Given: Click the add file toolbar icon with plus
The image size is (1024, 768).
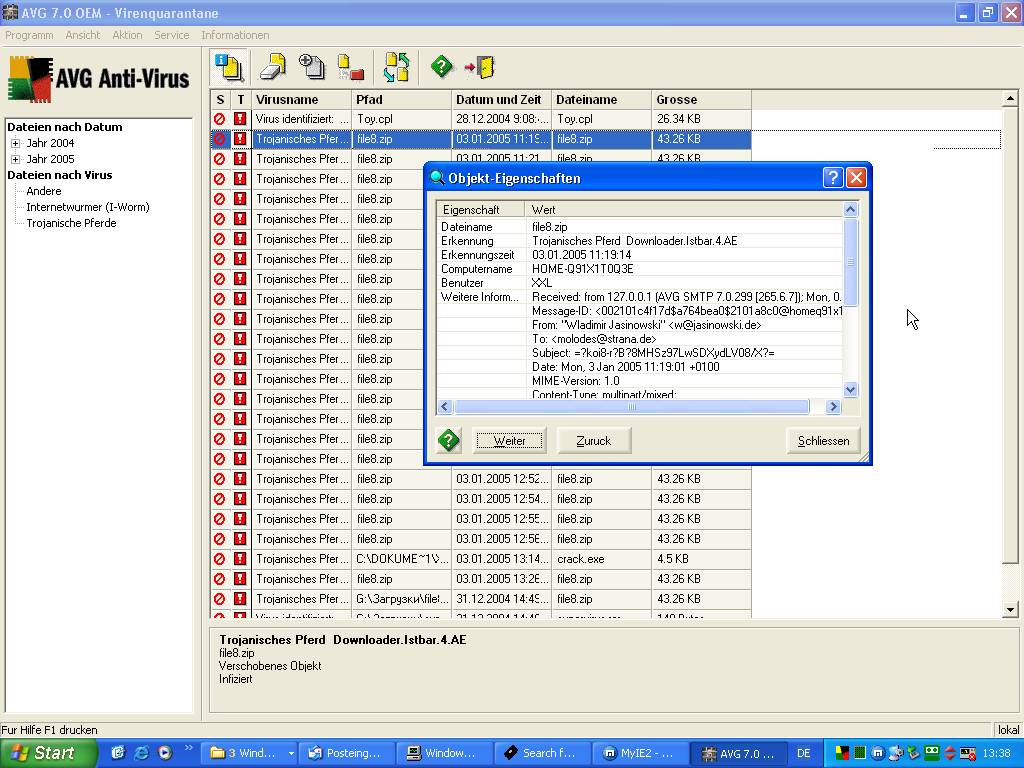Looking at the screenshot, I should (x=312, y=67).
